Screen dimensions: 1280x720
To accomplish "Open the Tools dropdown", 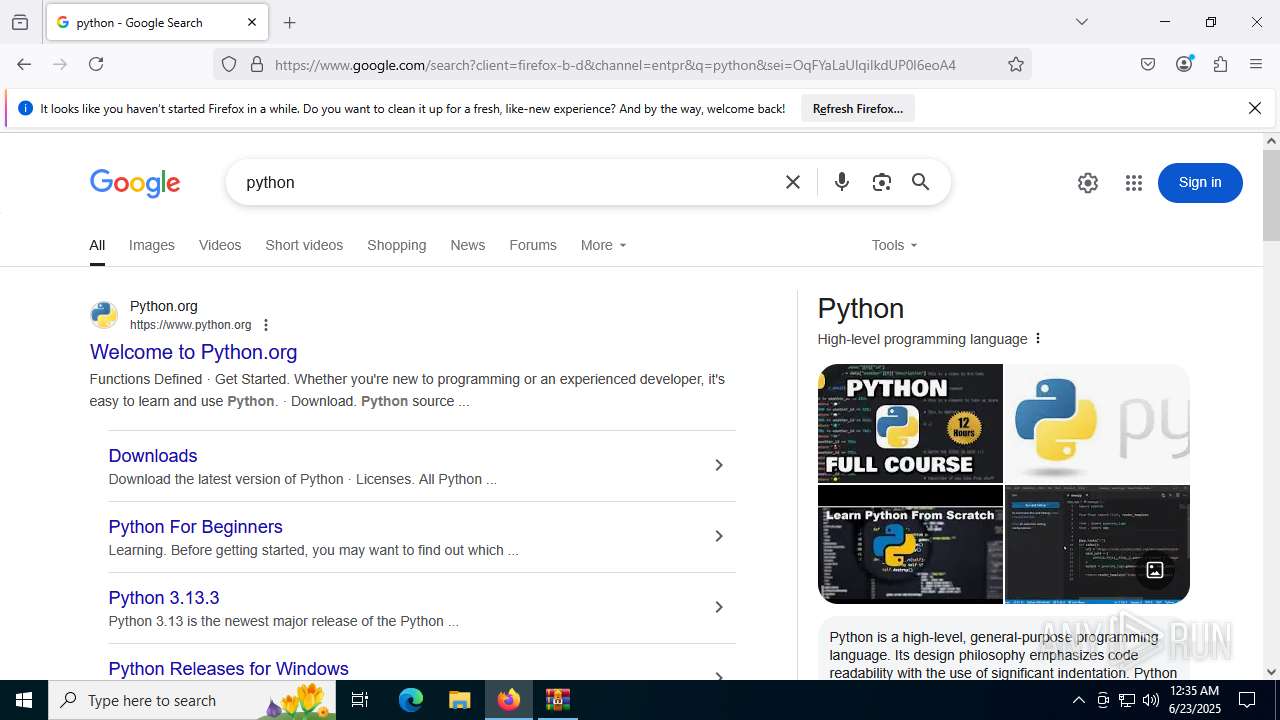I will pyautogui.click(x=894, y=245).
